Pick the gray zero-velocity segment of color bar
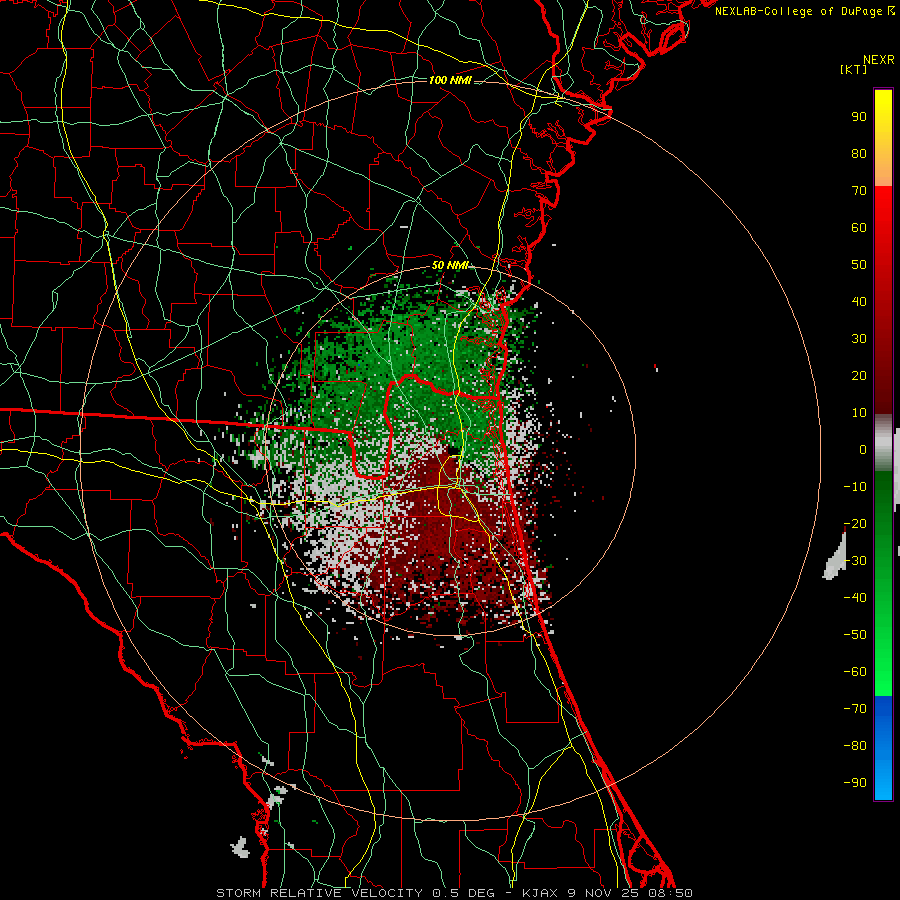The width and height of the screenshot is (900, 900). pos(883,443)
